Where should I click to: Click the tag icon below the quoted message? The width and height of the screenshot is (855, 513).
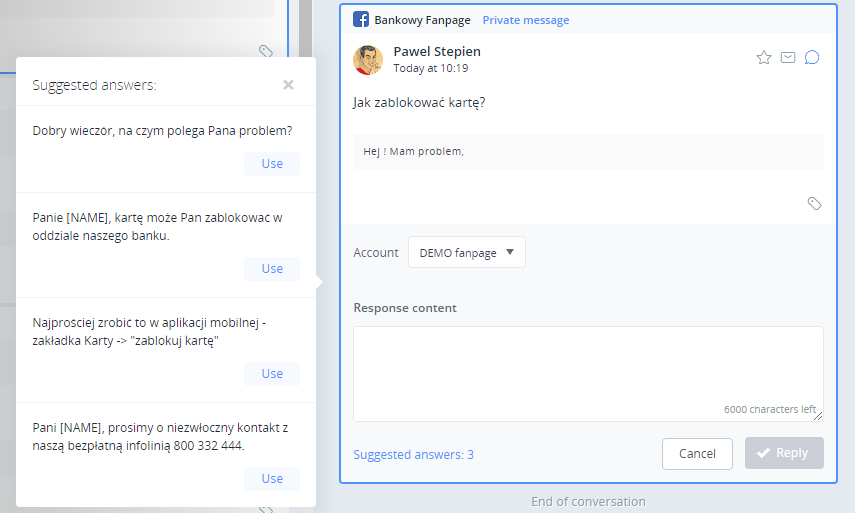pyautogui.click(x=814, y=204)
